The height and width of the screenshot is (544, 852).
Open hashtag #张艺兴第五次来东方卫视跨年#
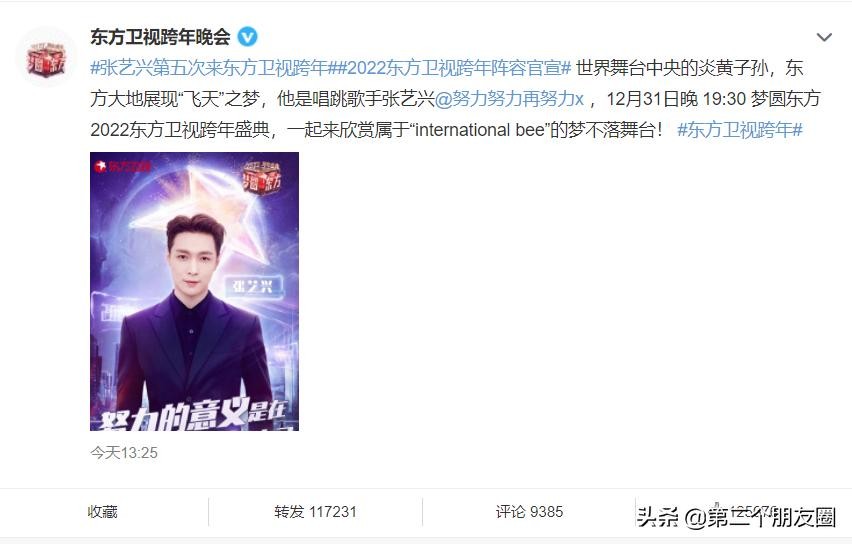pos(209,68)
